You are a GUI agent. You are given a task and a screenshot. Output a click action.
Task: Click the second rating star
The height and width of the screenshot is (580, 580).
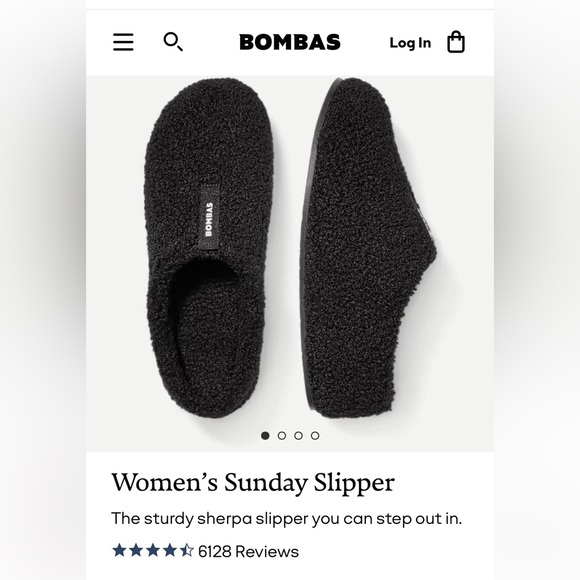[136, 550]
